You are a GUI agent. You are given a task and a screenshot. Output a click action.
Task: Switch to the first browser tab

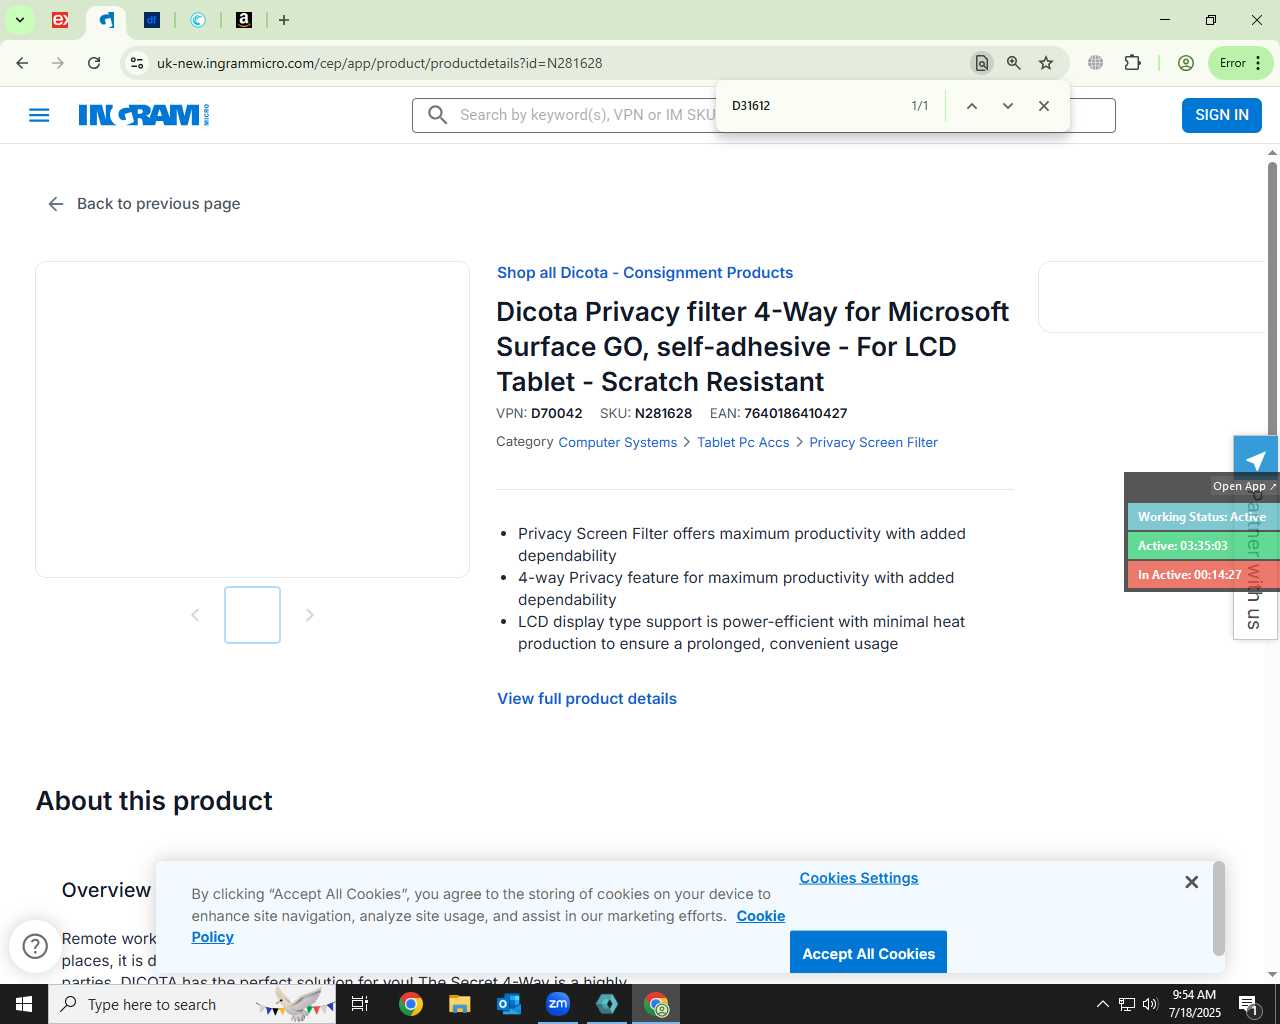click(x=60, y=20)
